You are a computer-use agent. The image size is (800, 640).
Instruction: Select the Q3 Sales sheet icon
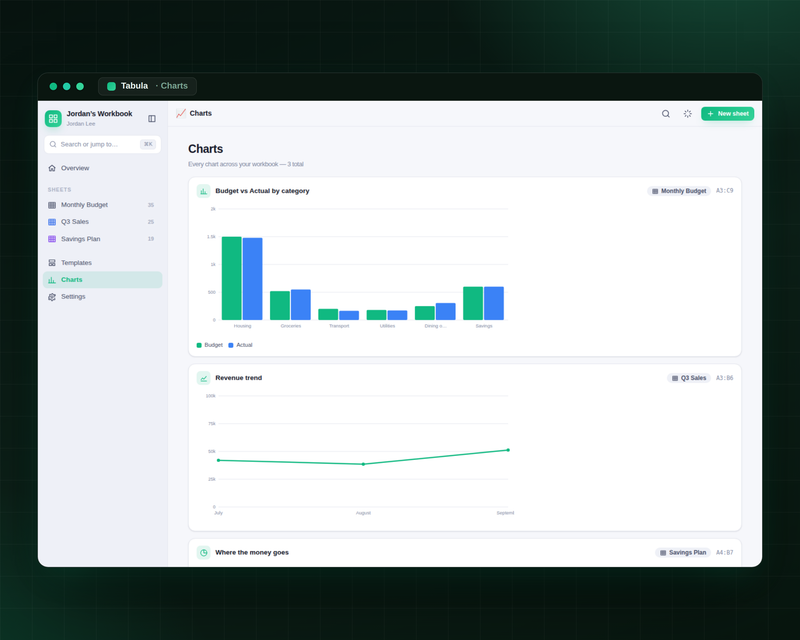pyautogui.click(x=52, y=222)
